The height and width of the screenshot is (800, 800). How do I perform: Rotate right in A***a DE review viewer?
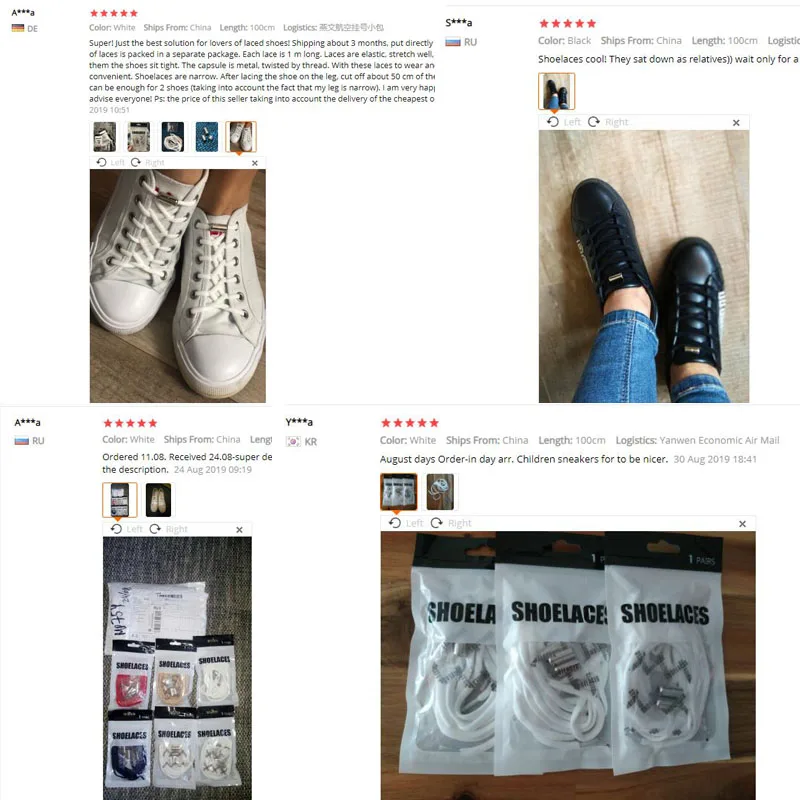147,162
